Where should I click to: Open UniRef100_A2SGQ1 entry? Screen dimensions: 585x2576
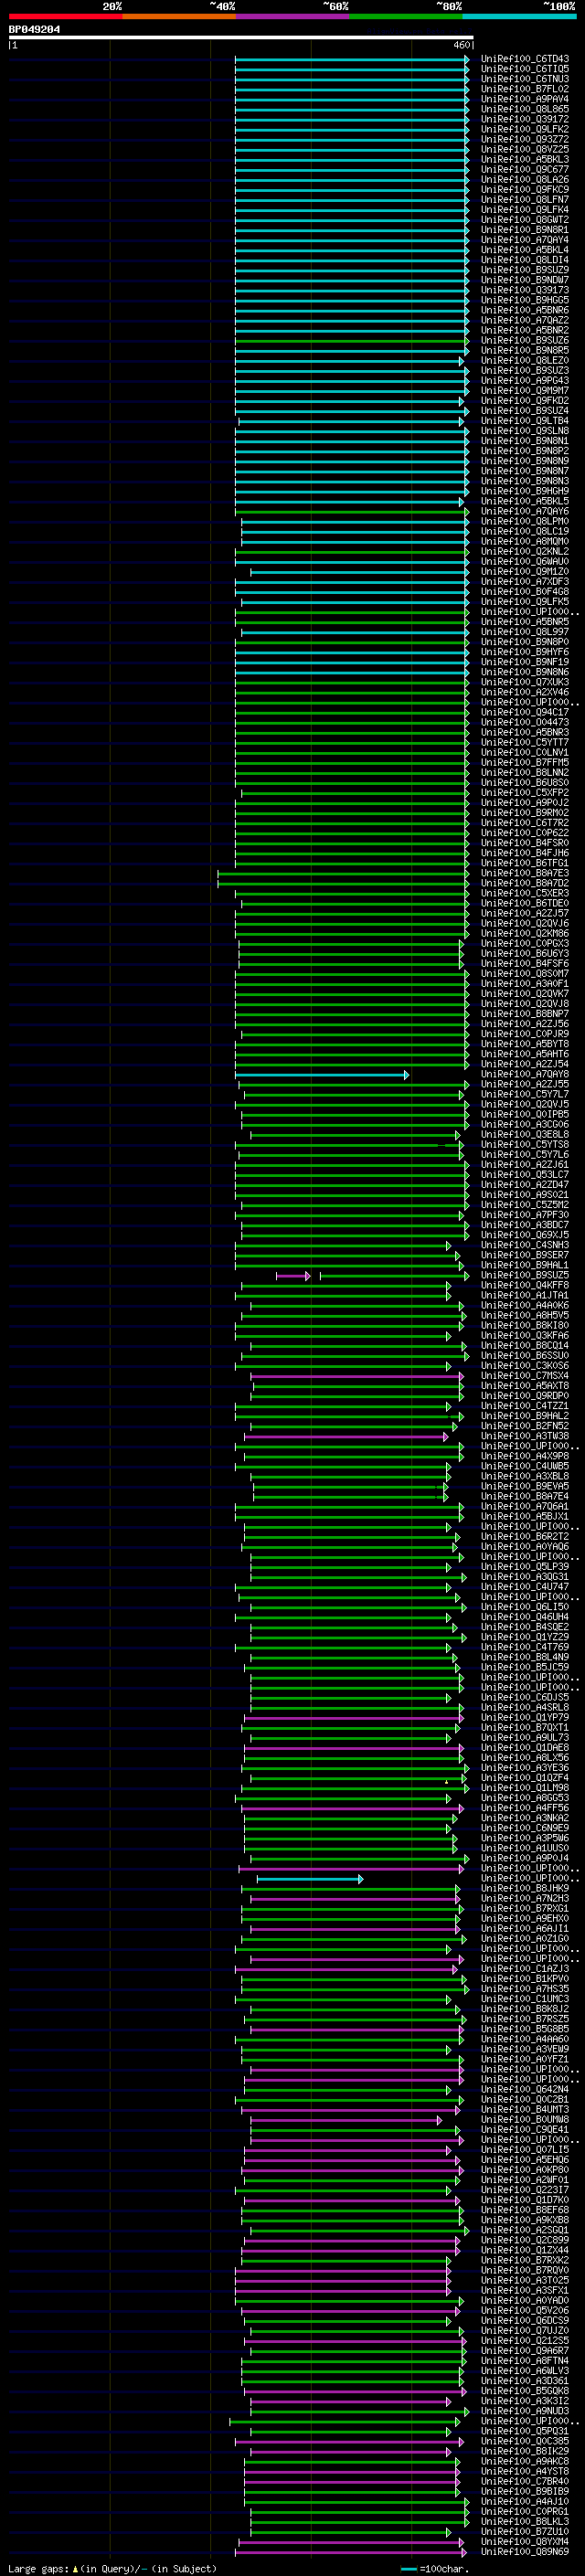(x=525, y=2230)
